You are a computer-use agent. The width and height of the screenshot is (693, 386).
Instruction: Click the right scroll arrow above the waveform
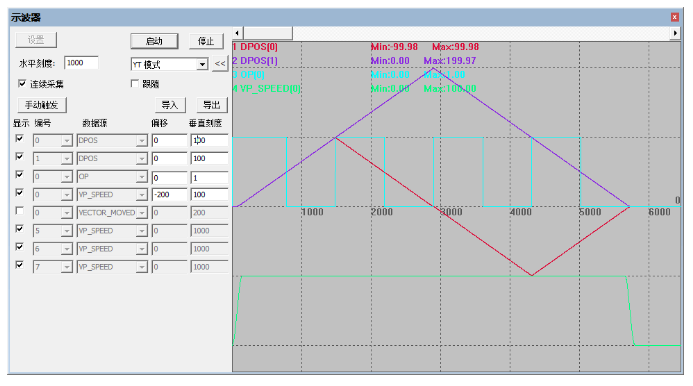(x=675, y=33)
